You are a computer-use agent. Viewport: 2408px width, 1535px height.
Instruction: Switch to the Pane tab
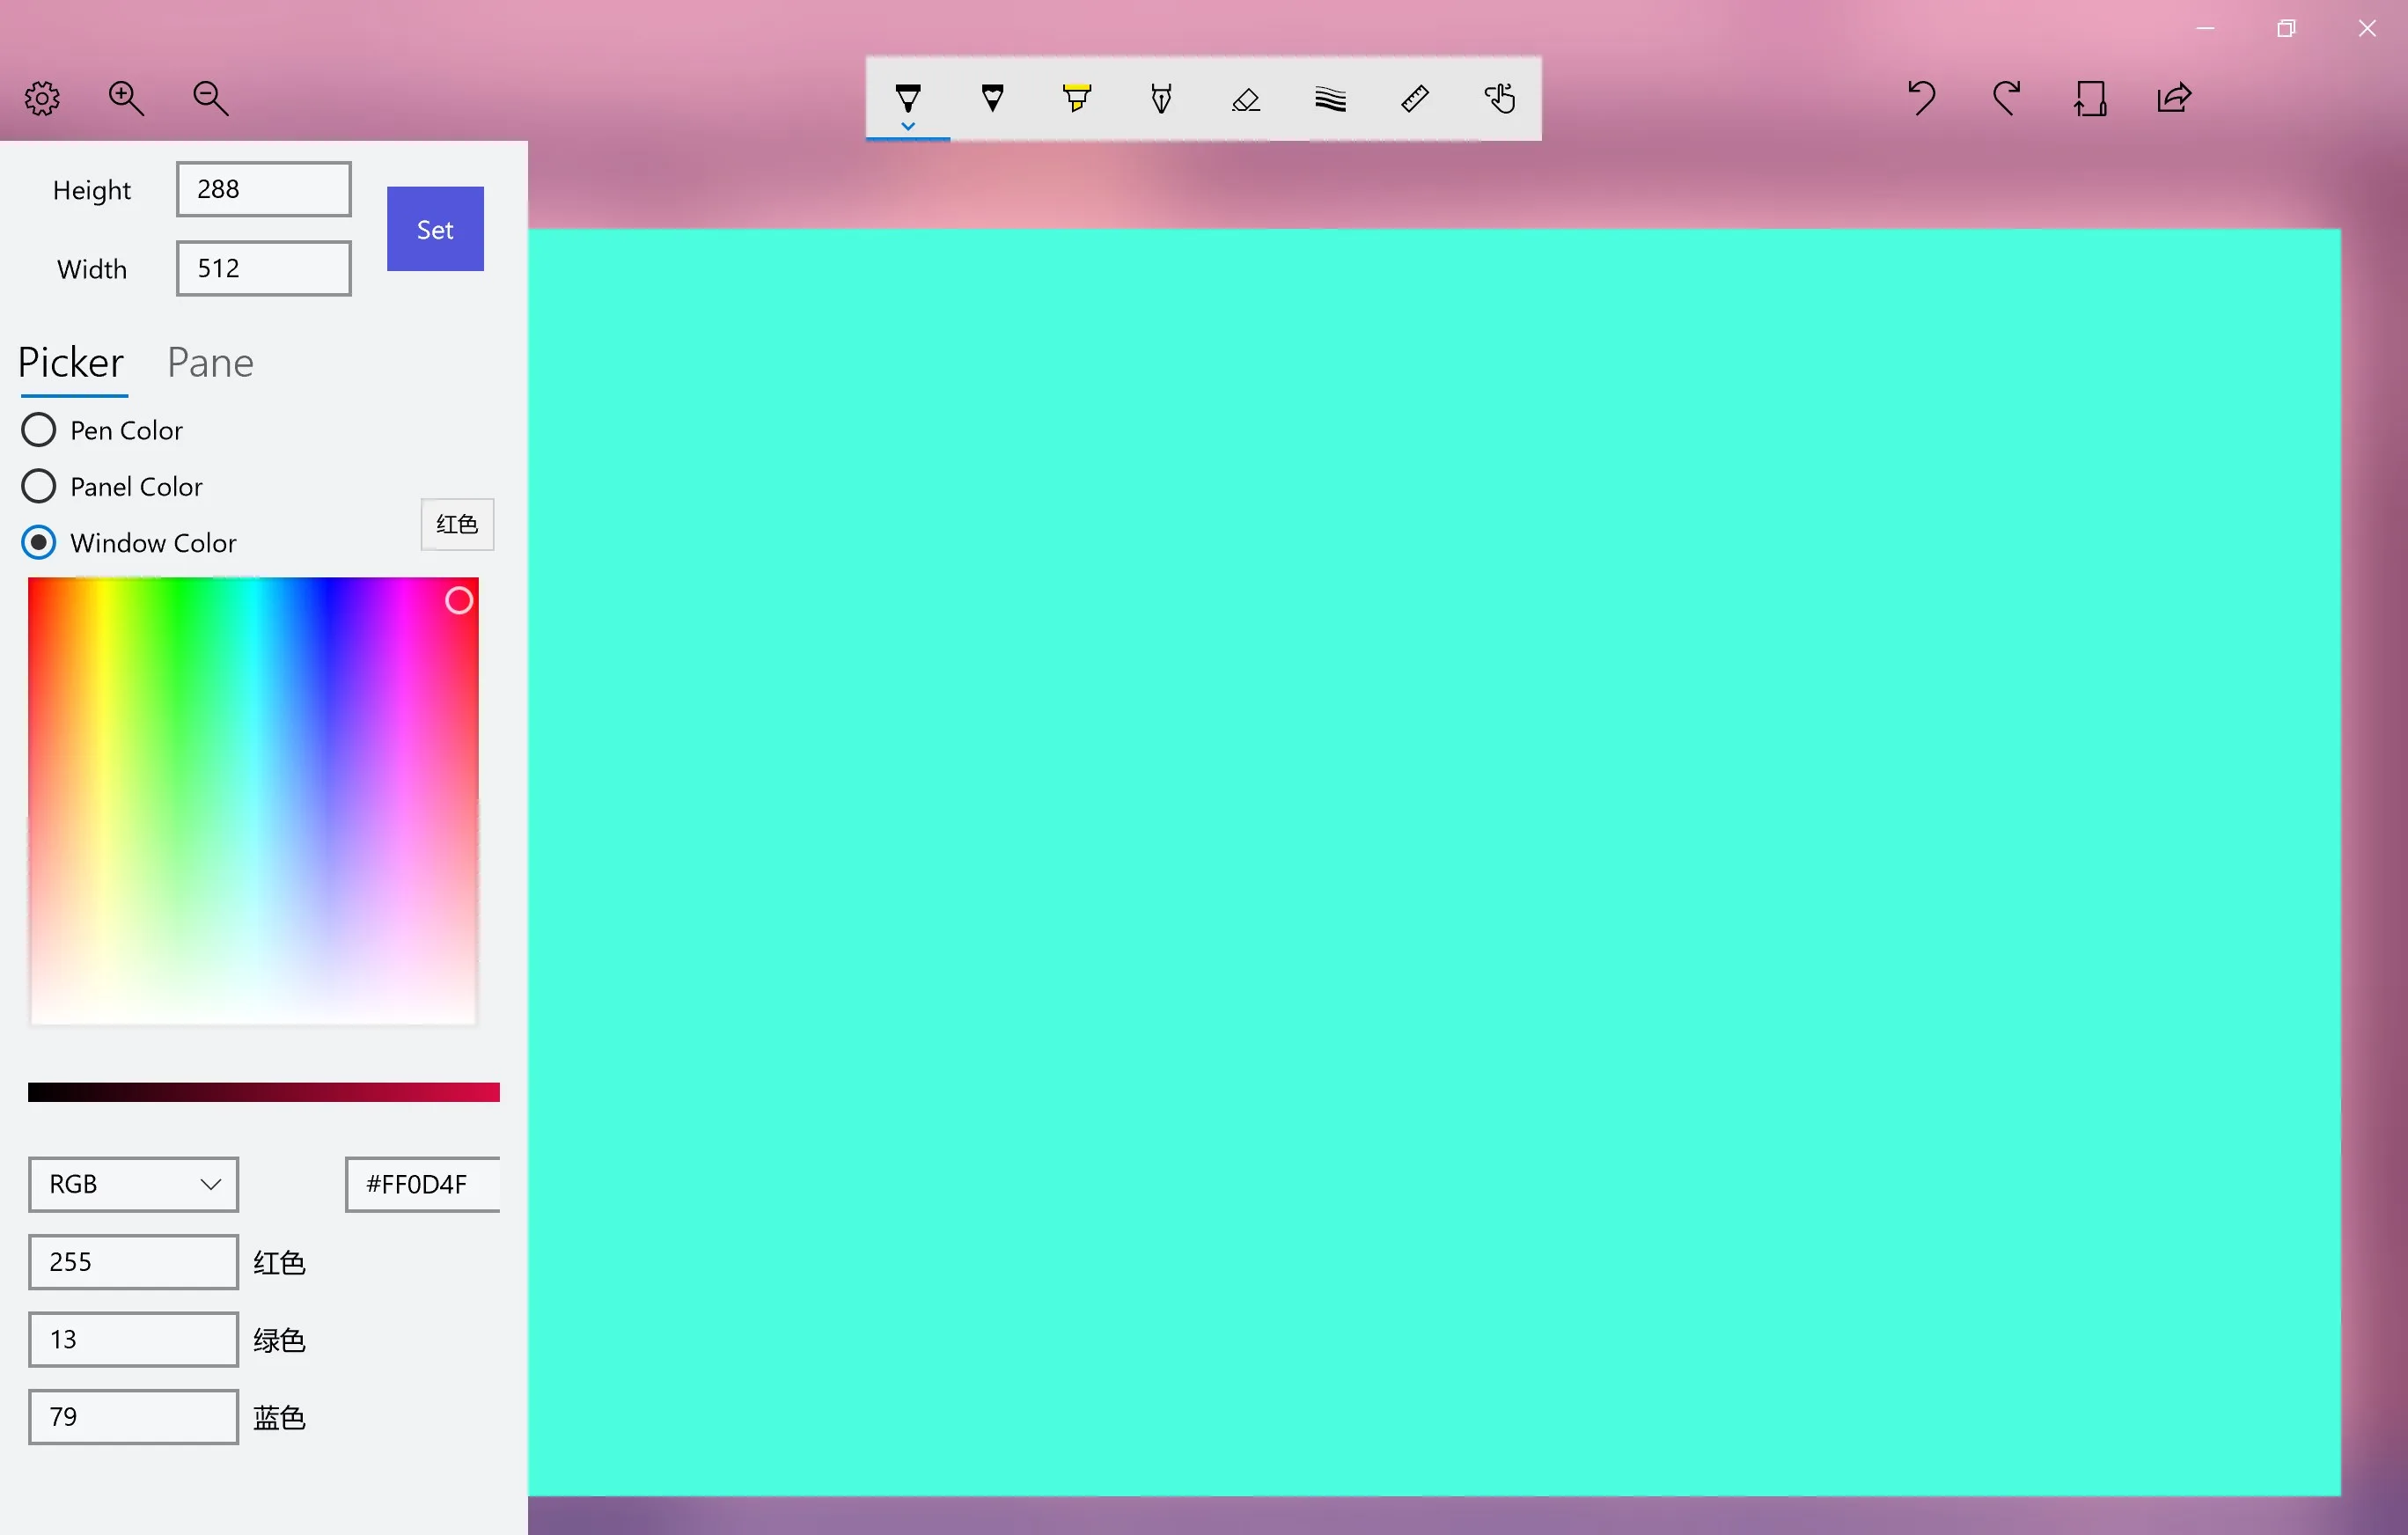pyautogui.click(x=210, y=363)
